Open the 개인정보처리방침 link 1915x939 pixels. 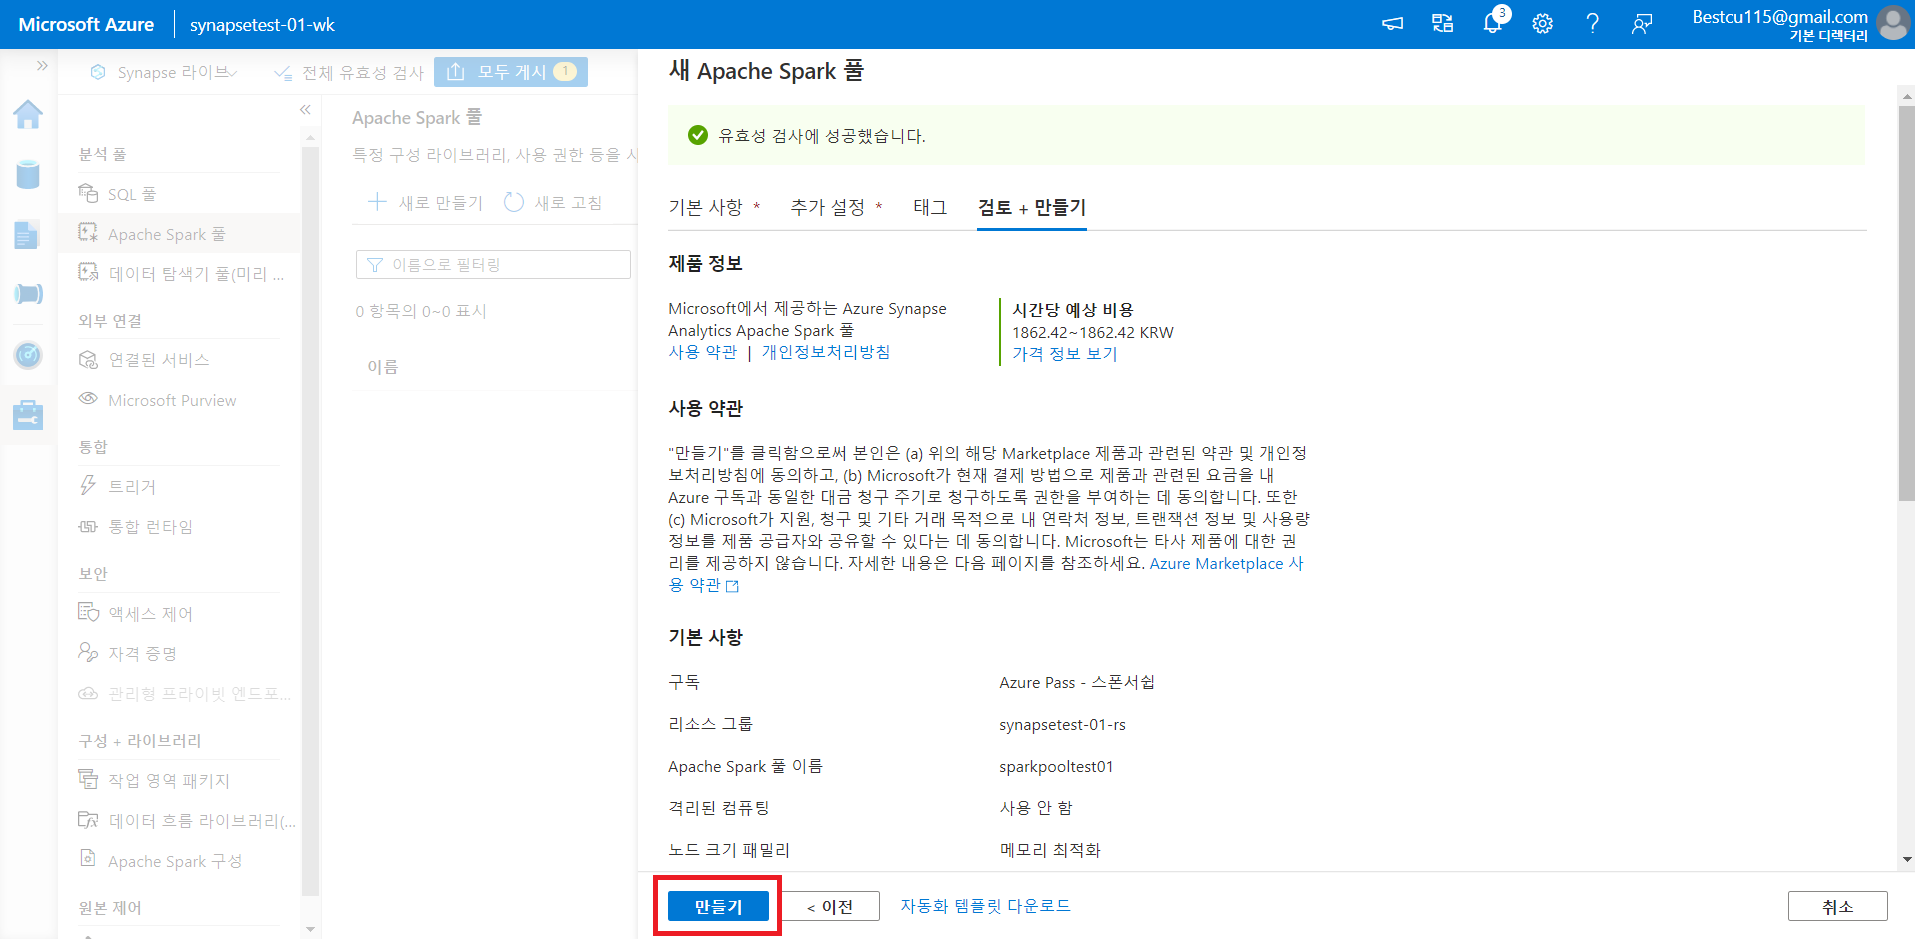[x=825, y=352]
